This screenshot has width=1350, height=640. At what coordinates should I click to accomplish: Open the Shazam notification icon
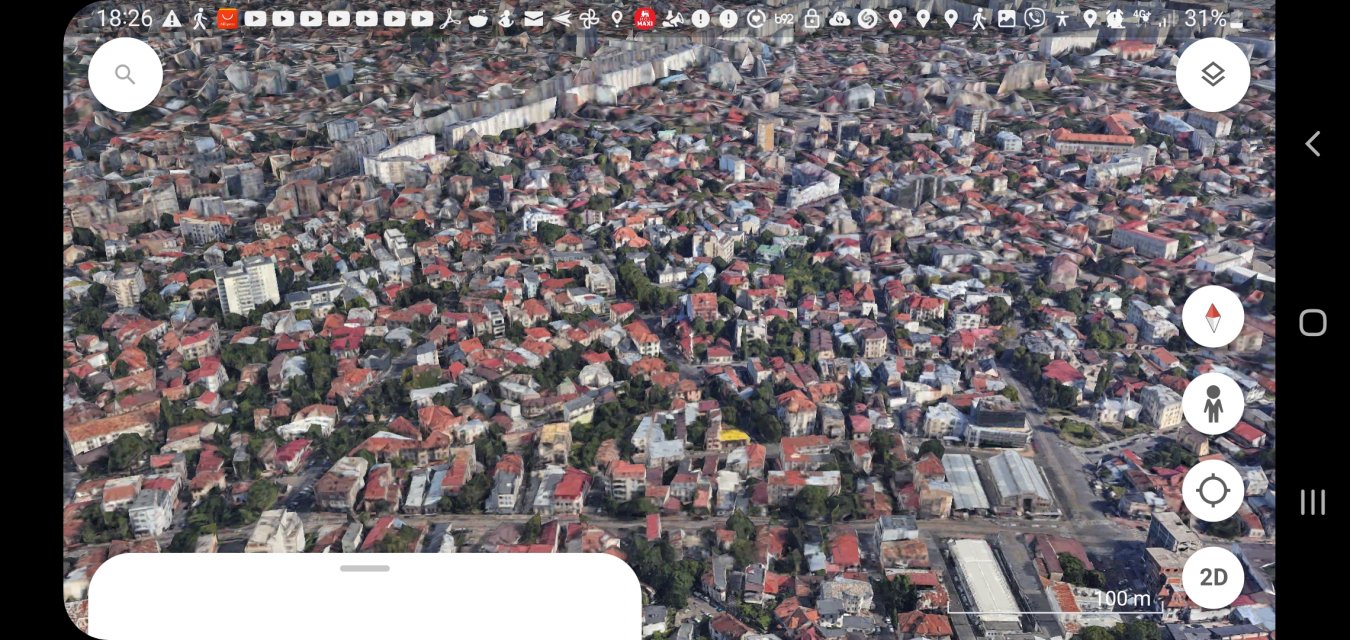[x=867, y=18]
